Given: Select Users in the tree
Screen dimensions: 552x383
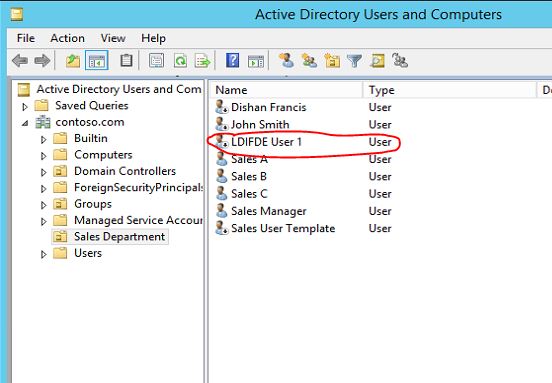Looking at the screenshot, I should (x=88, y=253).
